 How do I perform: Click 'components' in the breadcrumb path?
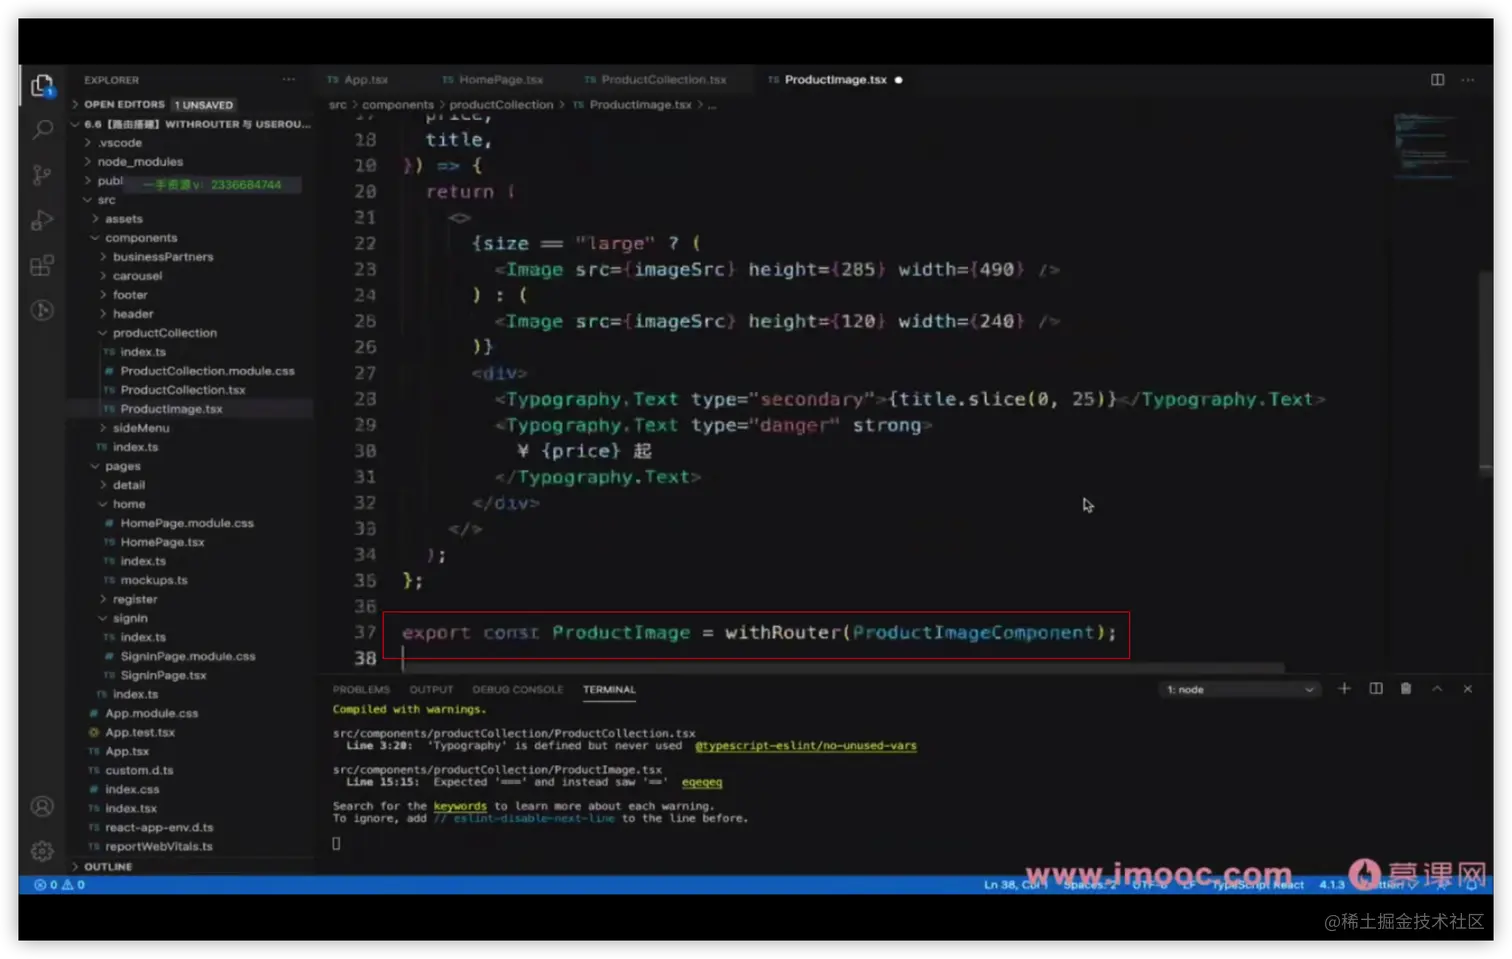398,105
